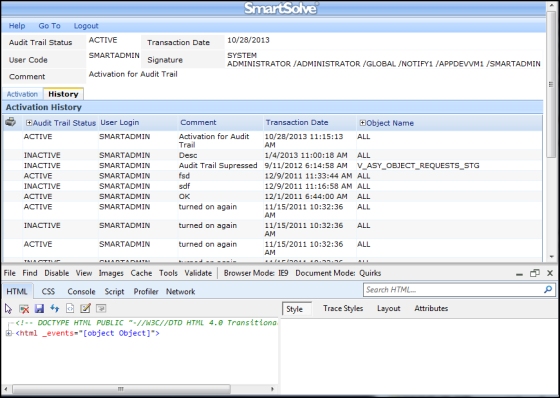This screenshot has width=560, height=398.
Task: Switch to the Activation tab
Action: coord(22,94)
